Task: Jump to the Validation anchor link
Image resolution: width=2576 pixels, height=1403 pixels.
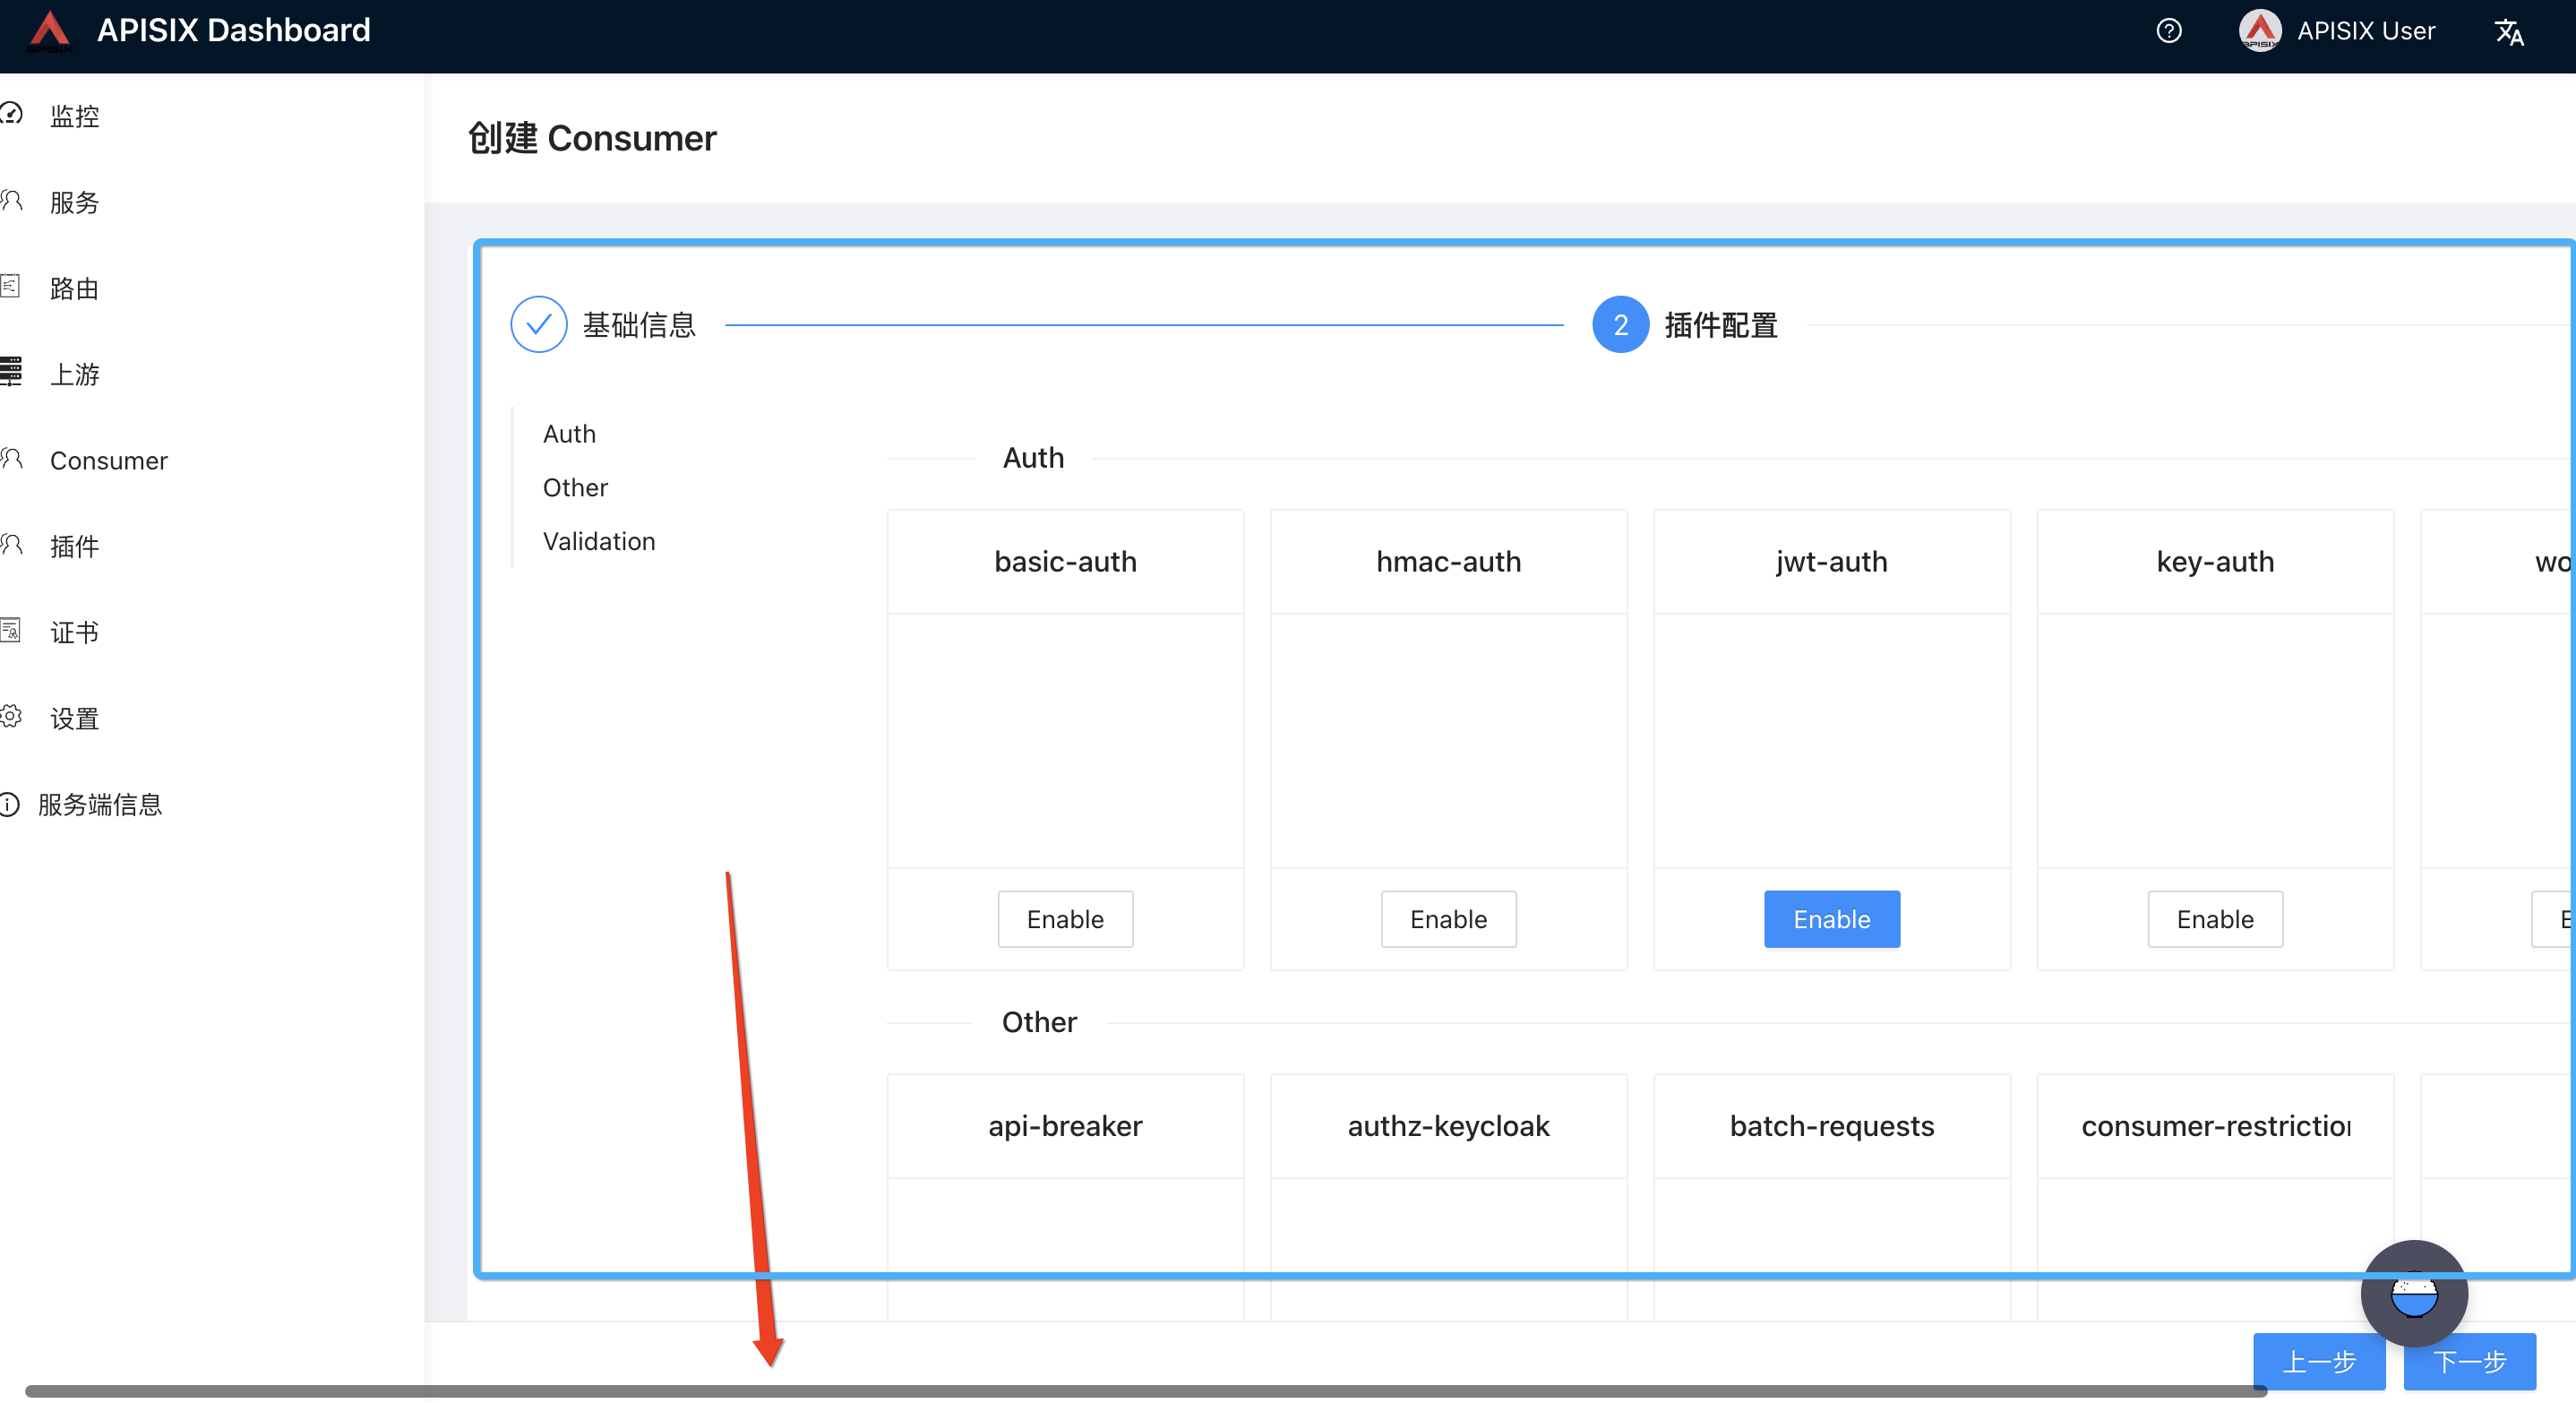Action: [x=599, y=541]
